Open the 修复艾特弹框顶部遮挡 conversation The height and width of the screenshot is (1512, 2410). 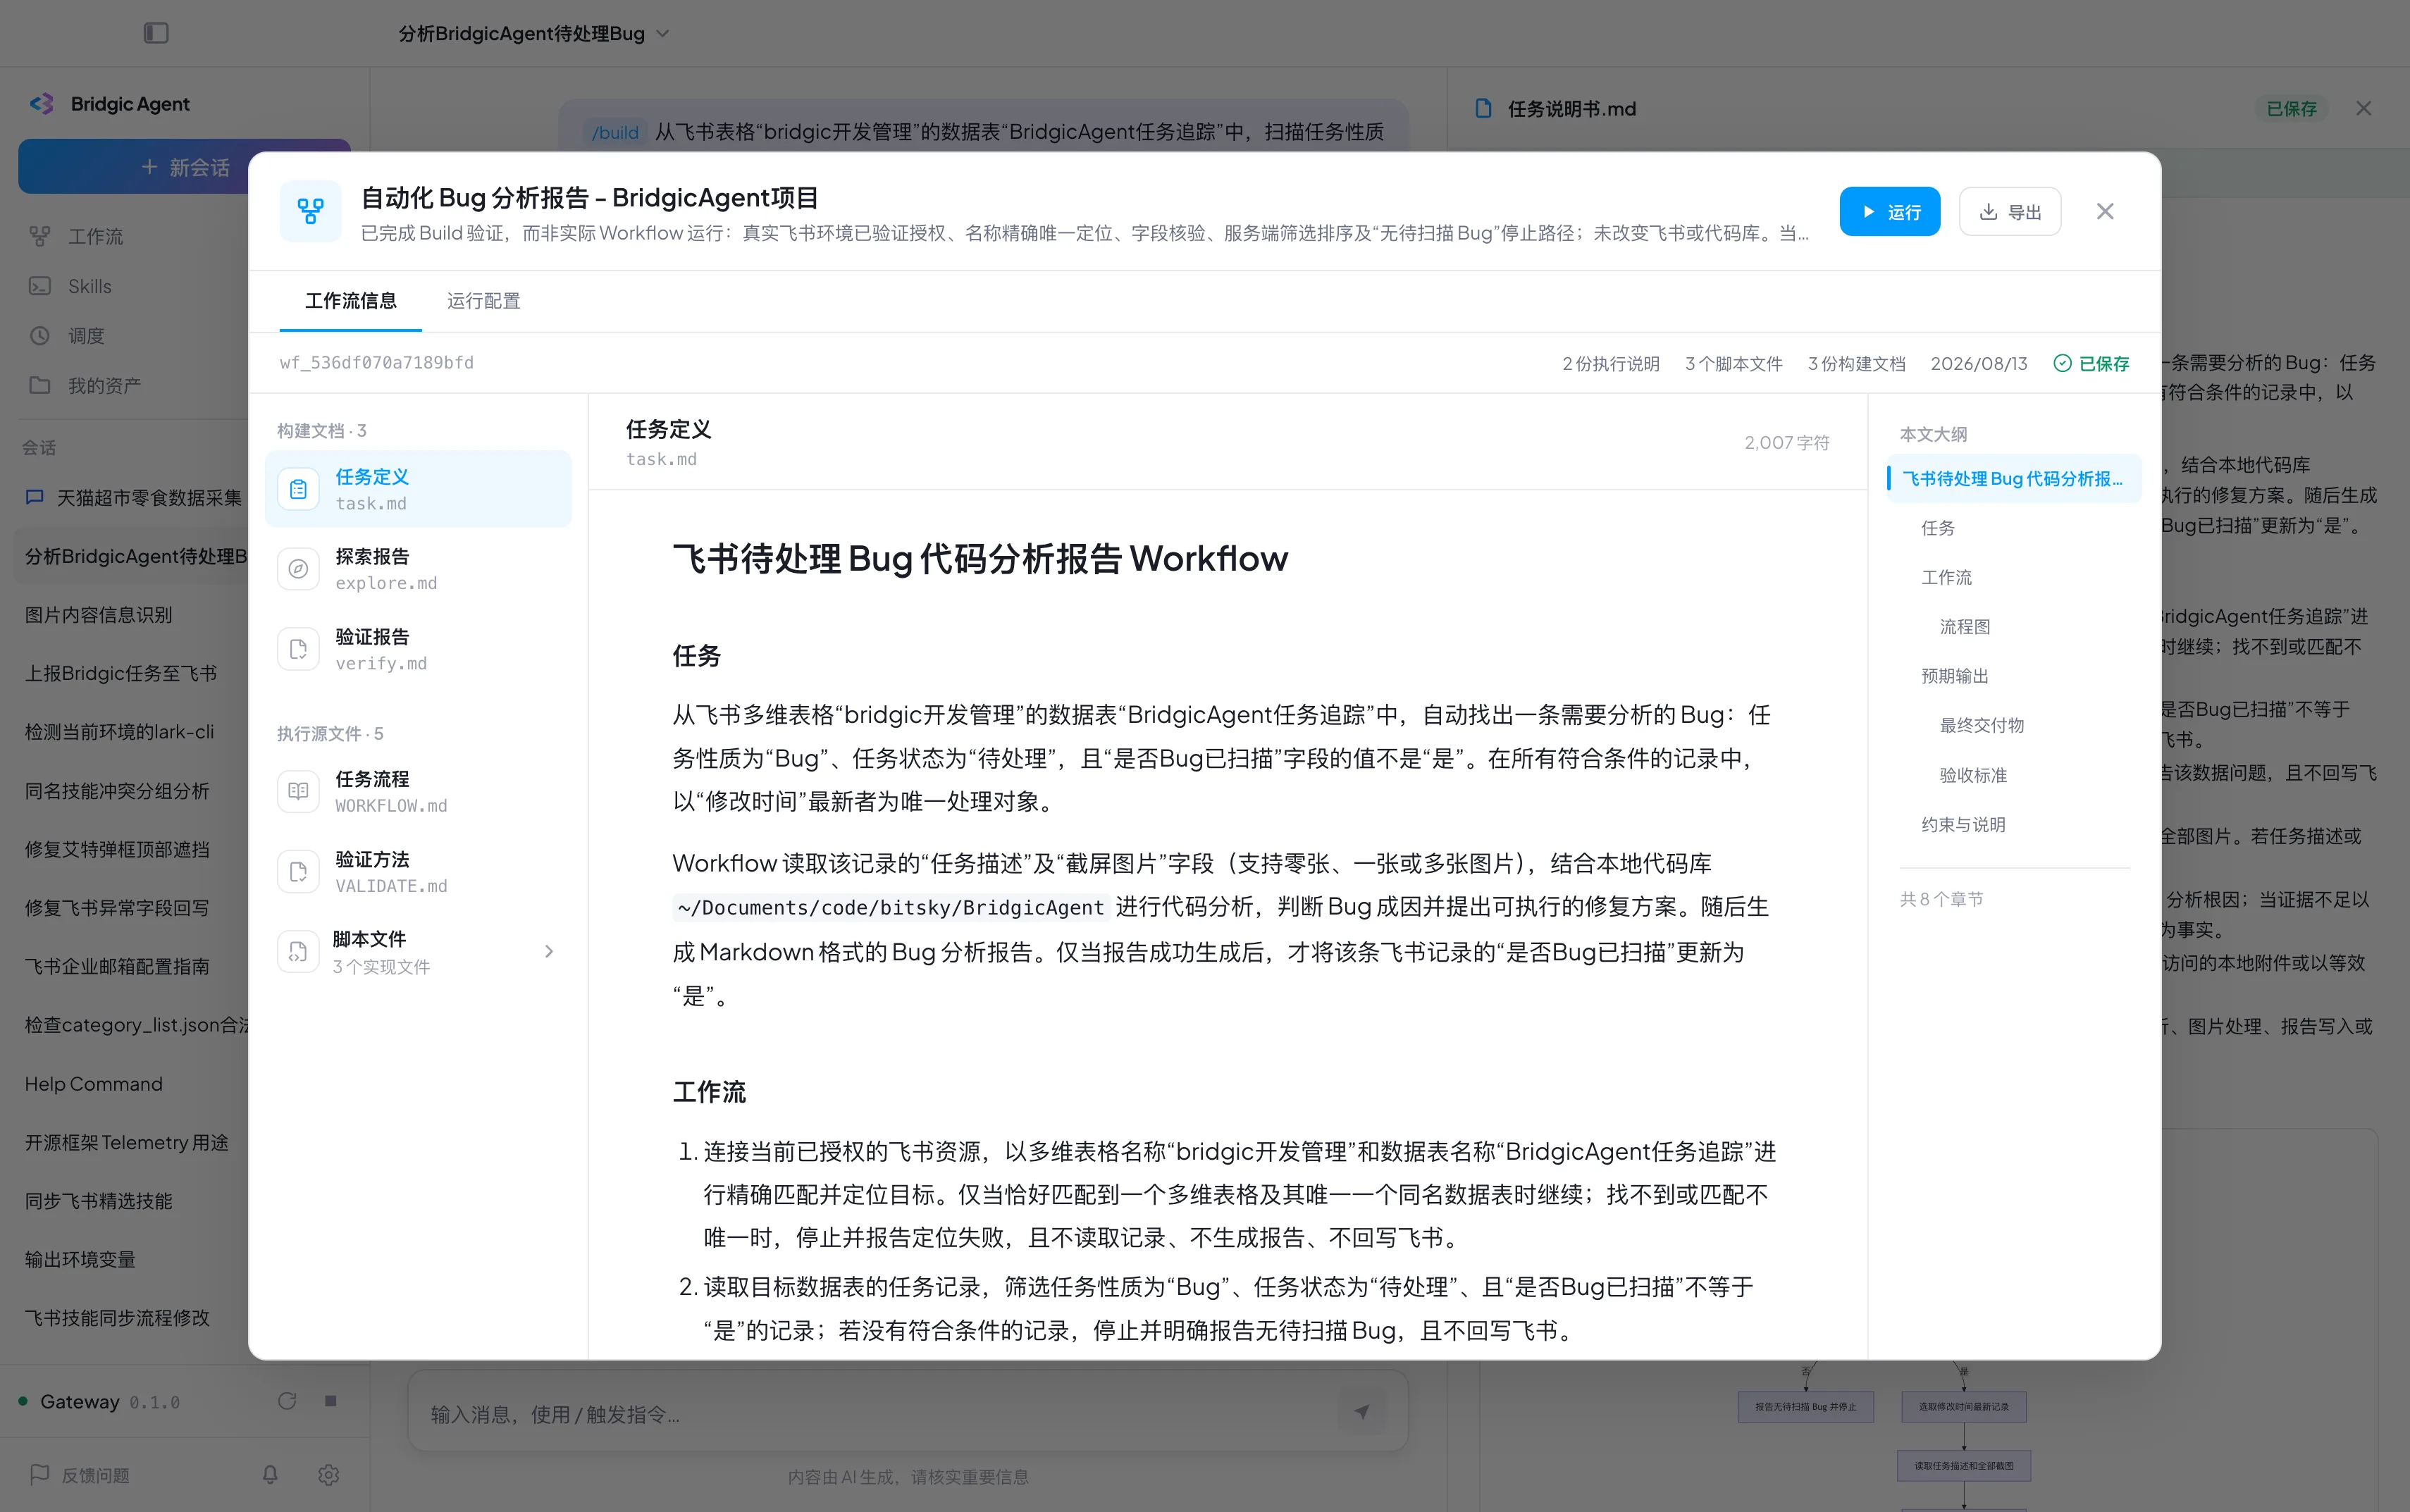(x=117, y=849)
